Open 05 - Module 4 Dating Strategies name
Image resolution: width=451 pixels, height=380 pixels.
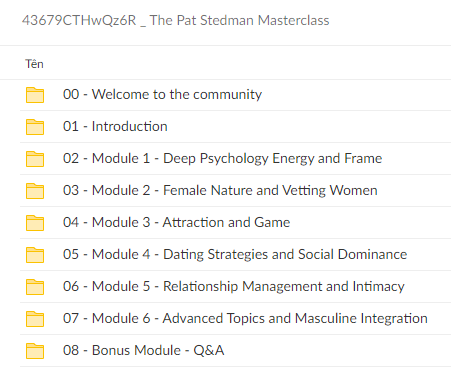235,255
